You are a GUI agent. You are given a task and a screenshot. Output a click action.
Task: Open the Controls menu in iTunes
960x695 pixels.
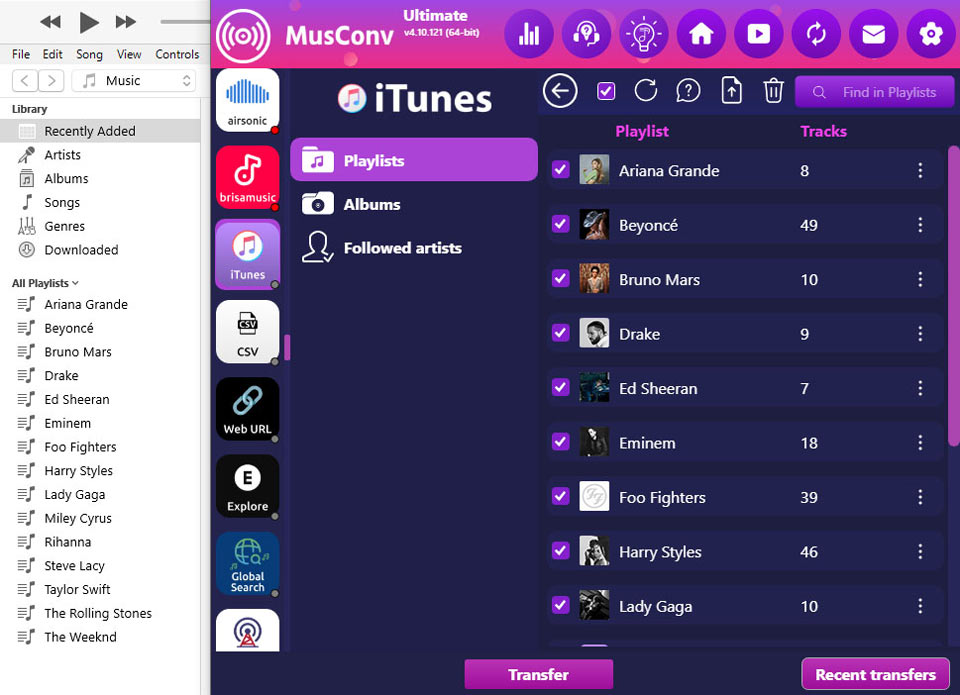(x=177, y=54)
